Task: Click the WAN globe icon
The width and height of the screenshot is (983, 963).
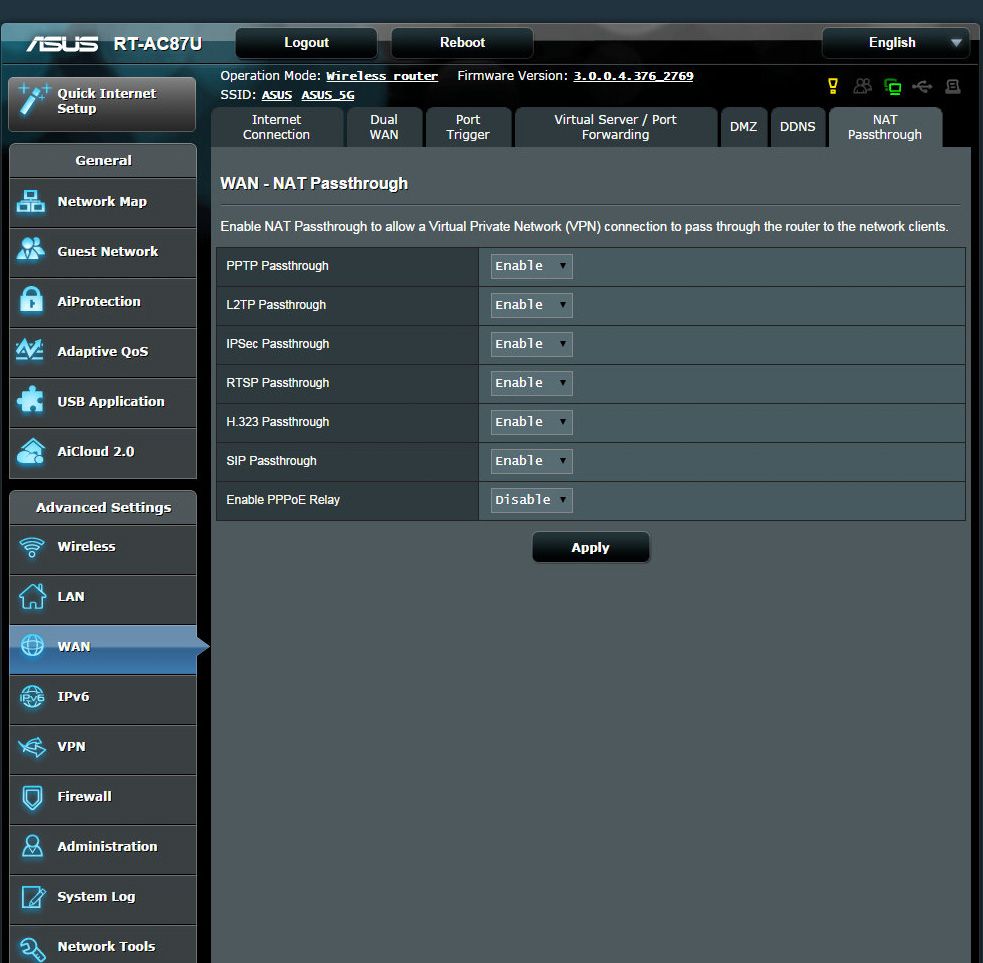Action: 32,646
